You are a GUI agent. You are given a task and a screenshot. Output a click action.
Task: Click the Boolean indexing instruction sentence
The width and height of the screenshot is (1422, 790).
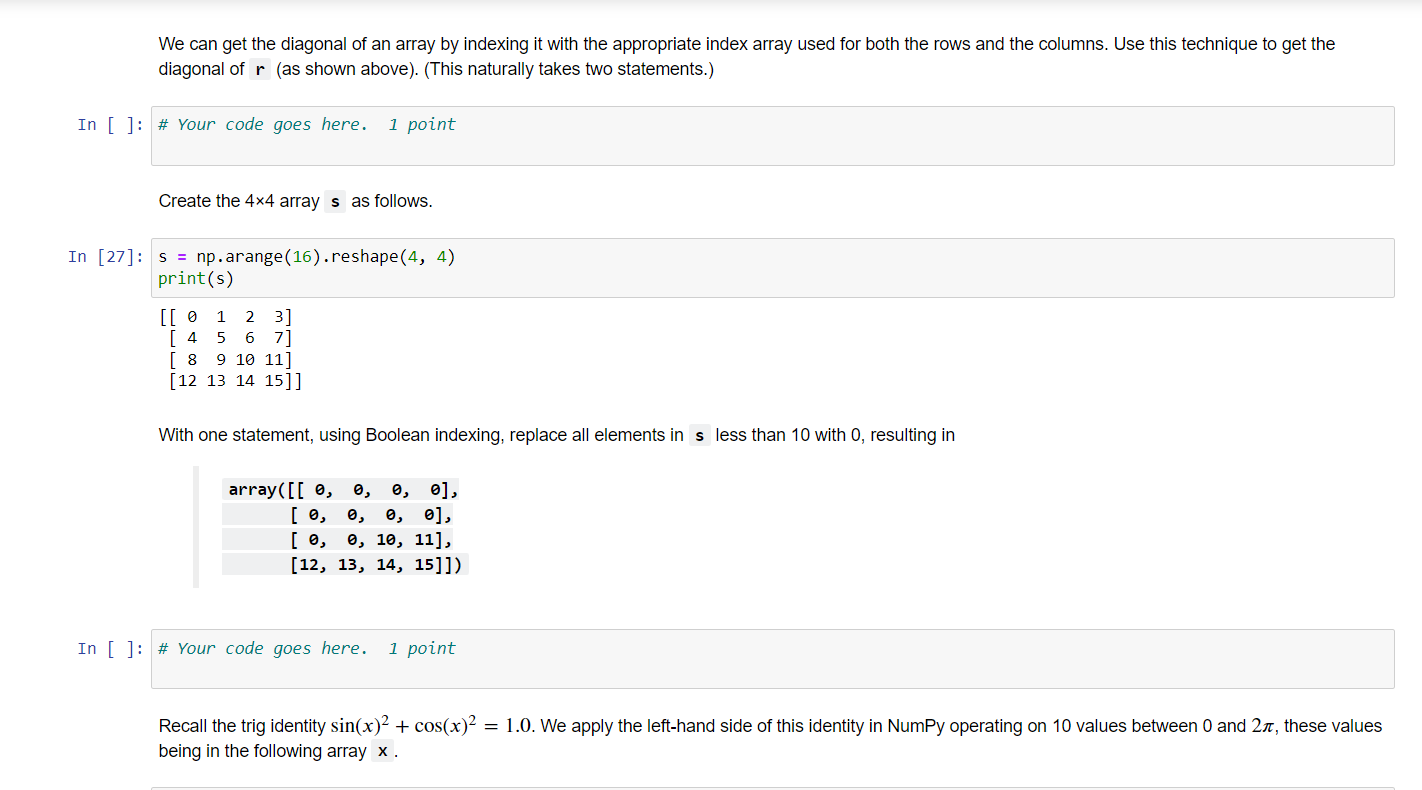tap(556, 435)
